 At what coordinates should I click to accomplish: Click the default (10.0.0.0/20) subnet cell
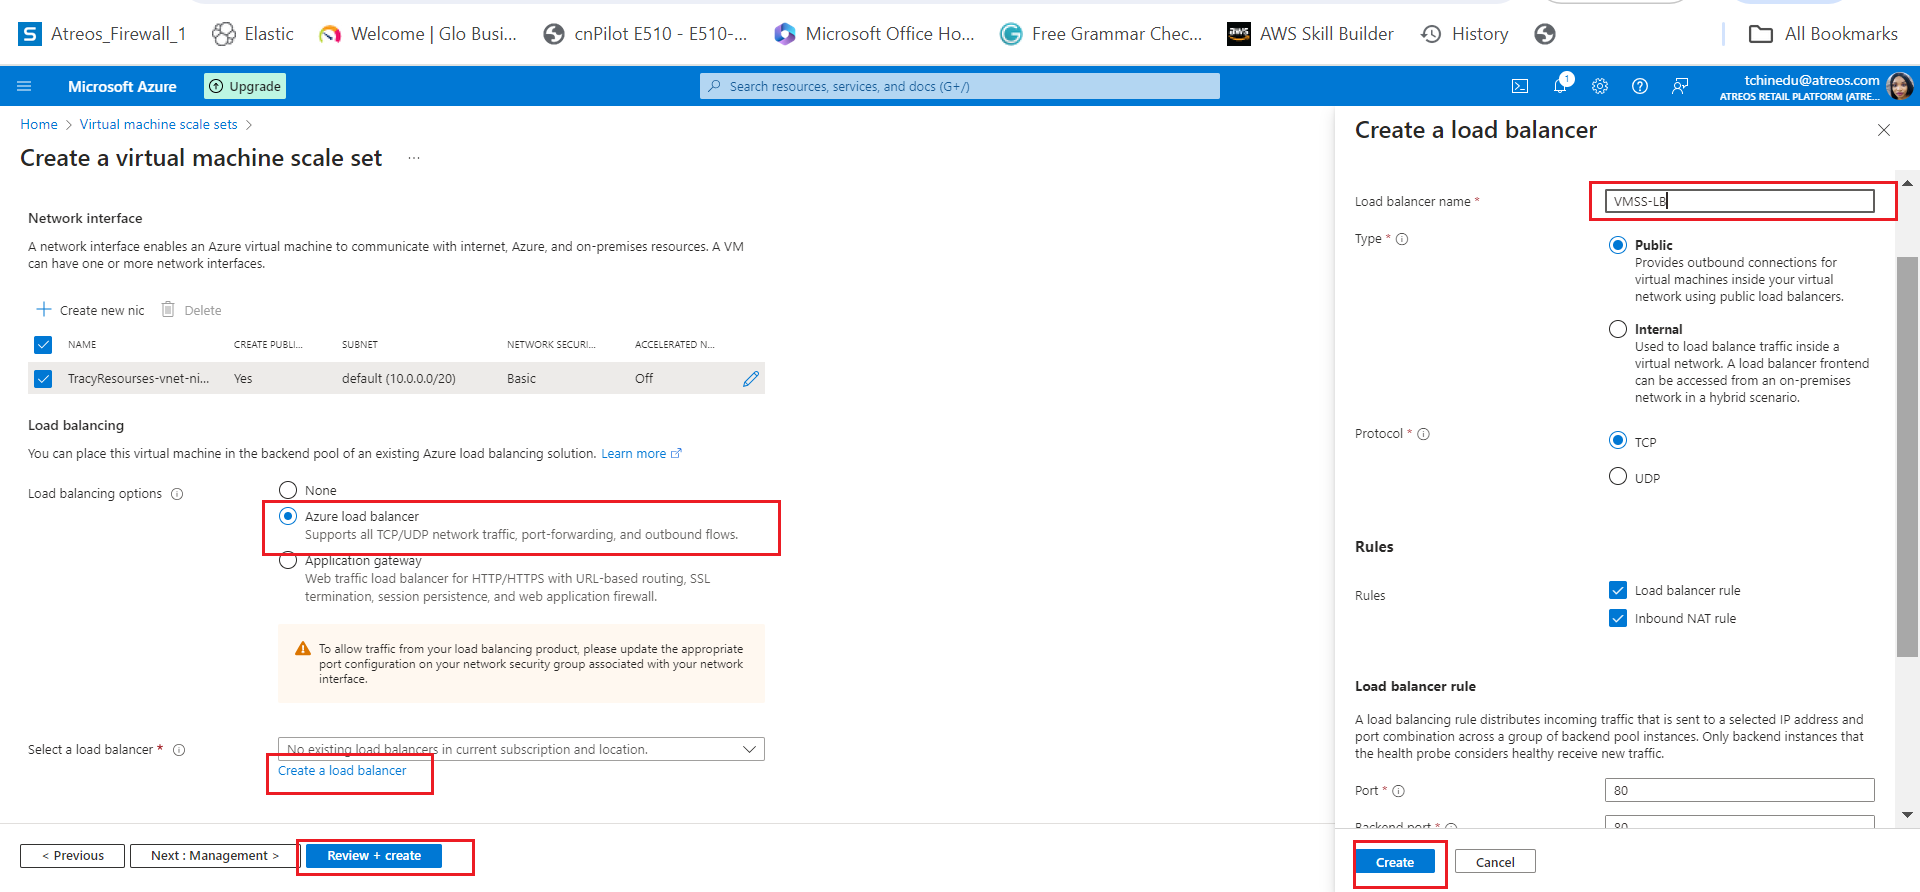tap(399, 379)
